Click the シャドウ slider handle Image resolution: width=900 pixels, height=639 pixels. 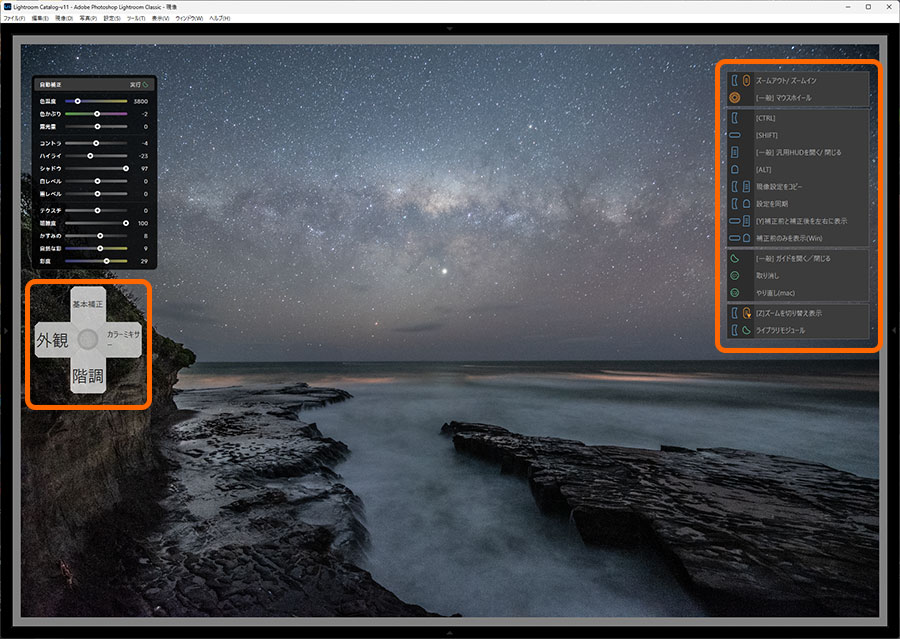(x=125, y=169)
